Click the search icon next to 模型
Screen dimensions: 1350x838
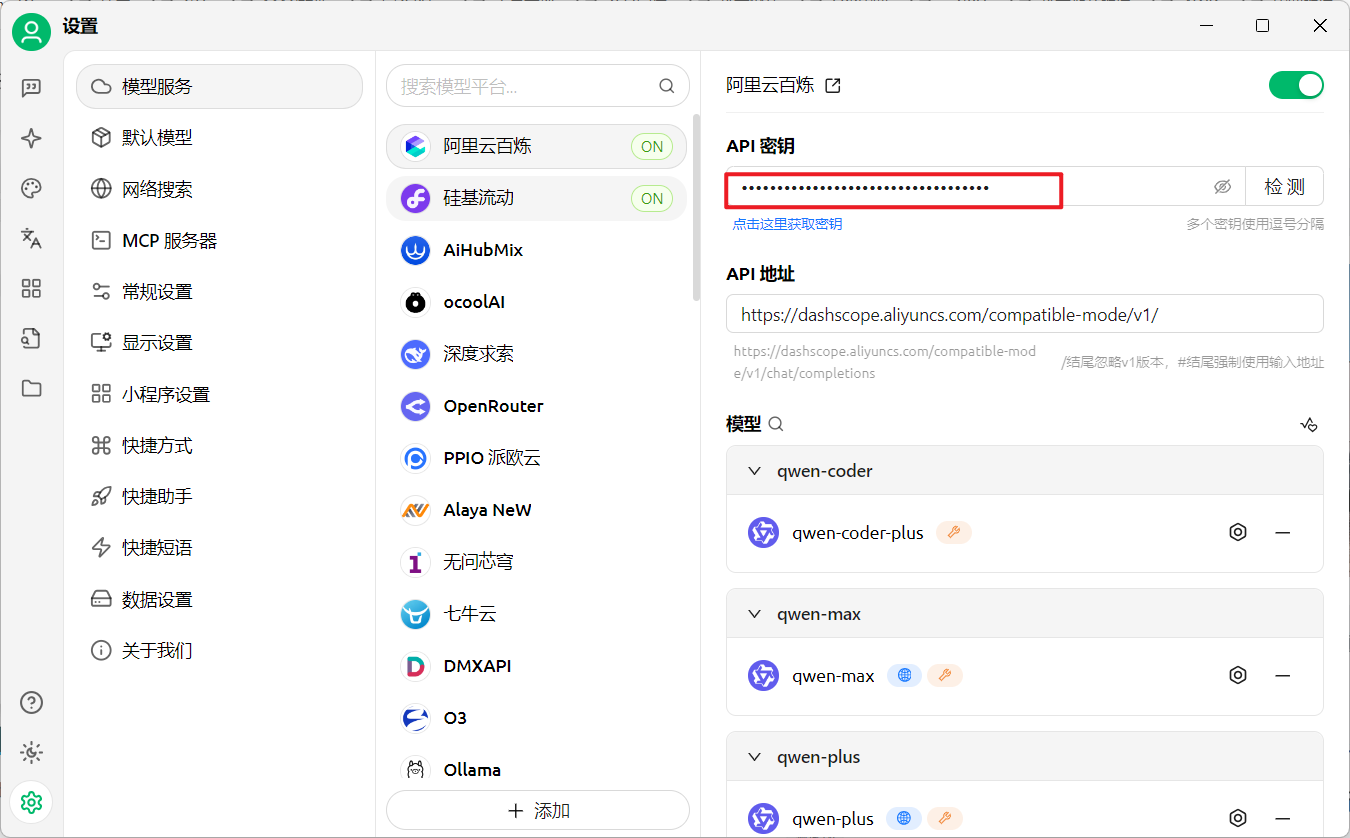775,424
